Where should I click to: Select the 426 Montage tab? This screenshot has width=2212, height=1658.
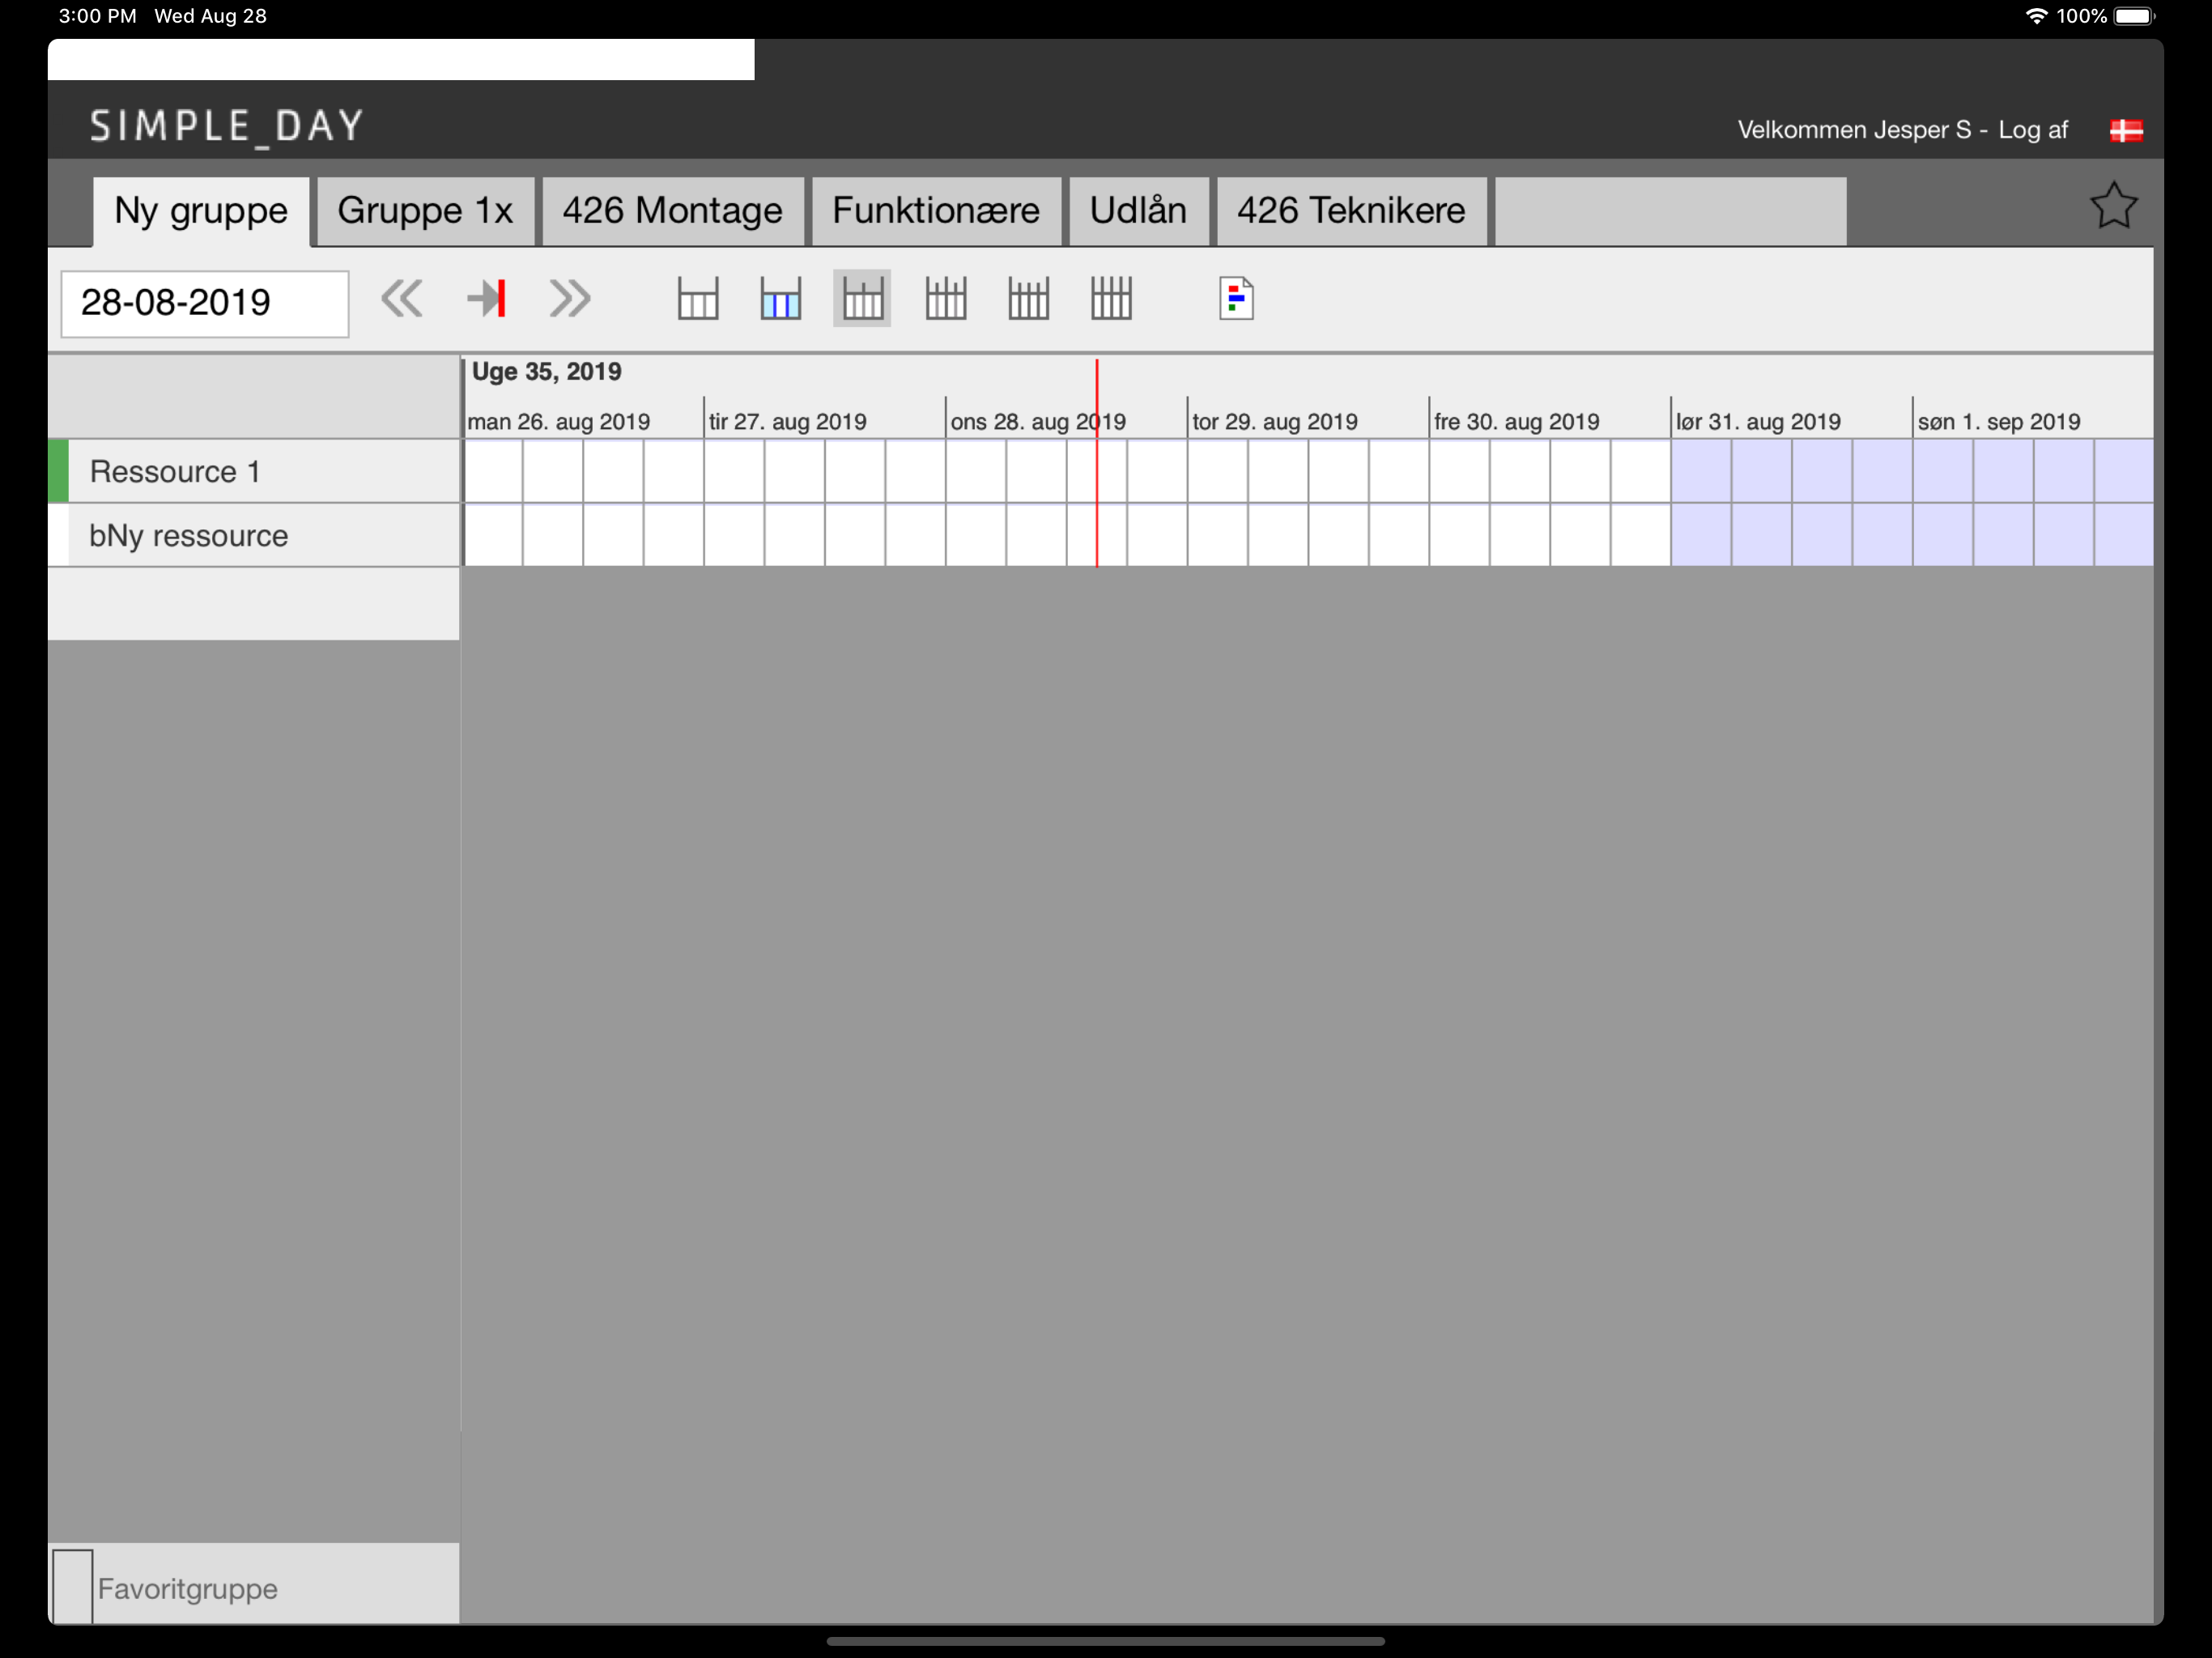coord(672,211)
